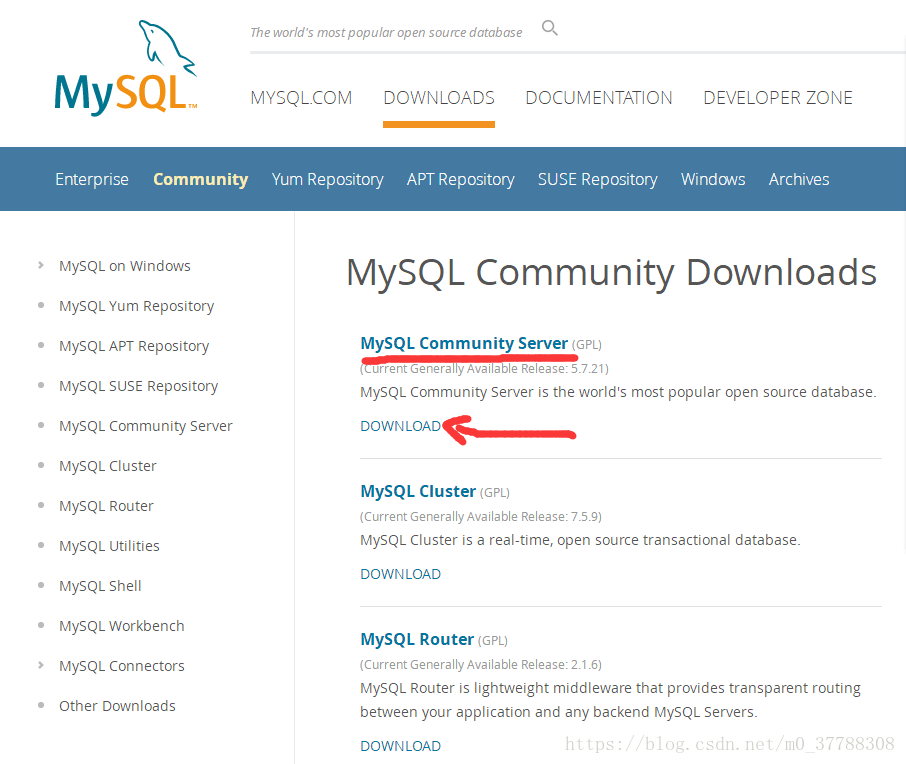Open MySQL SUSE Repository sidebar link
The image size is (906, 764).
pyautogui.click(x=139, y=386)
